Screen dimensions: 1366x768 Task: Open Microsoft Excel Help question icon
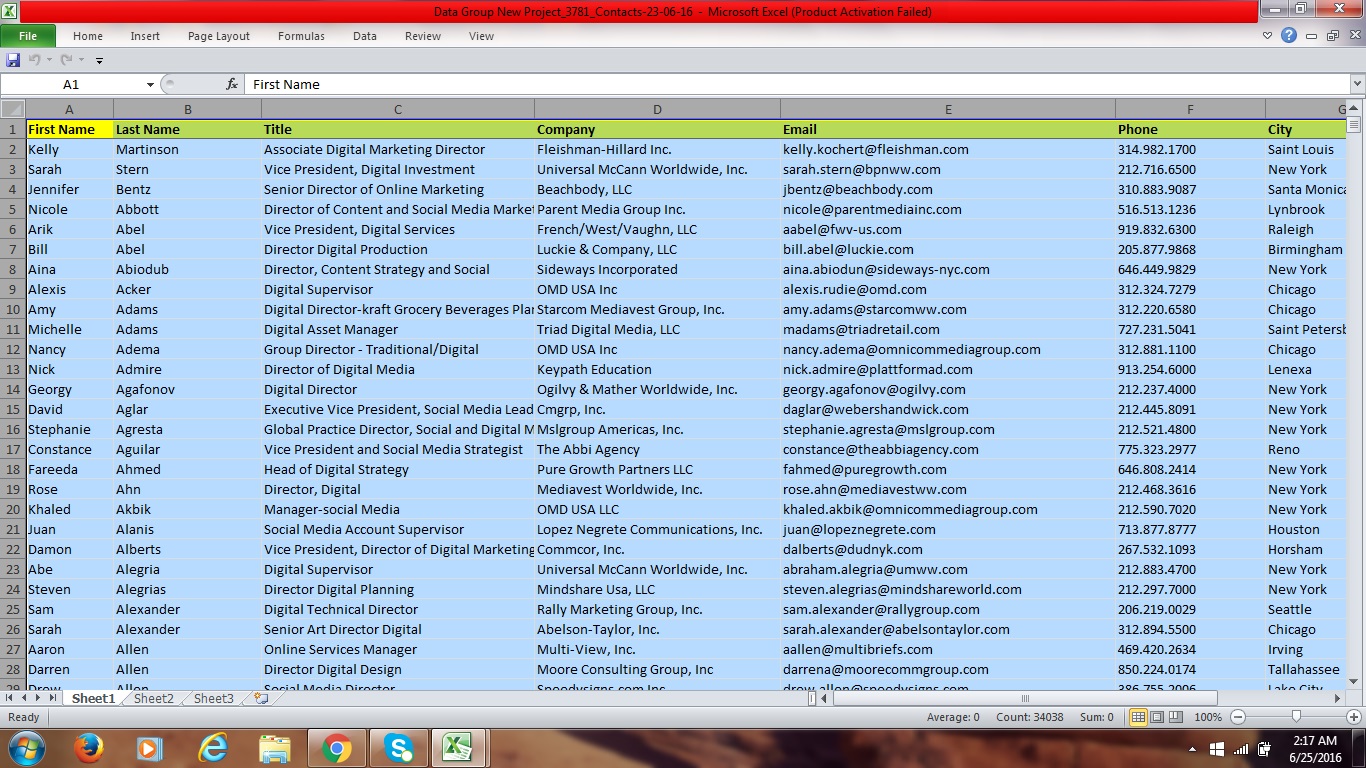click(1289, 36)
